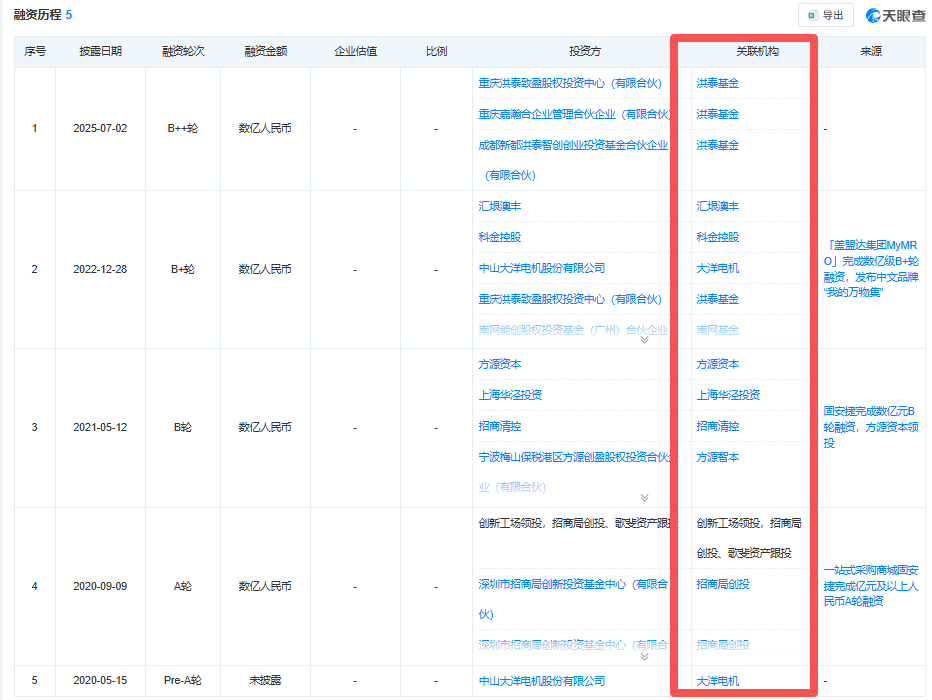
Task: Click the 融资历程 section title
Action: tap(37, 15)
